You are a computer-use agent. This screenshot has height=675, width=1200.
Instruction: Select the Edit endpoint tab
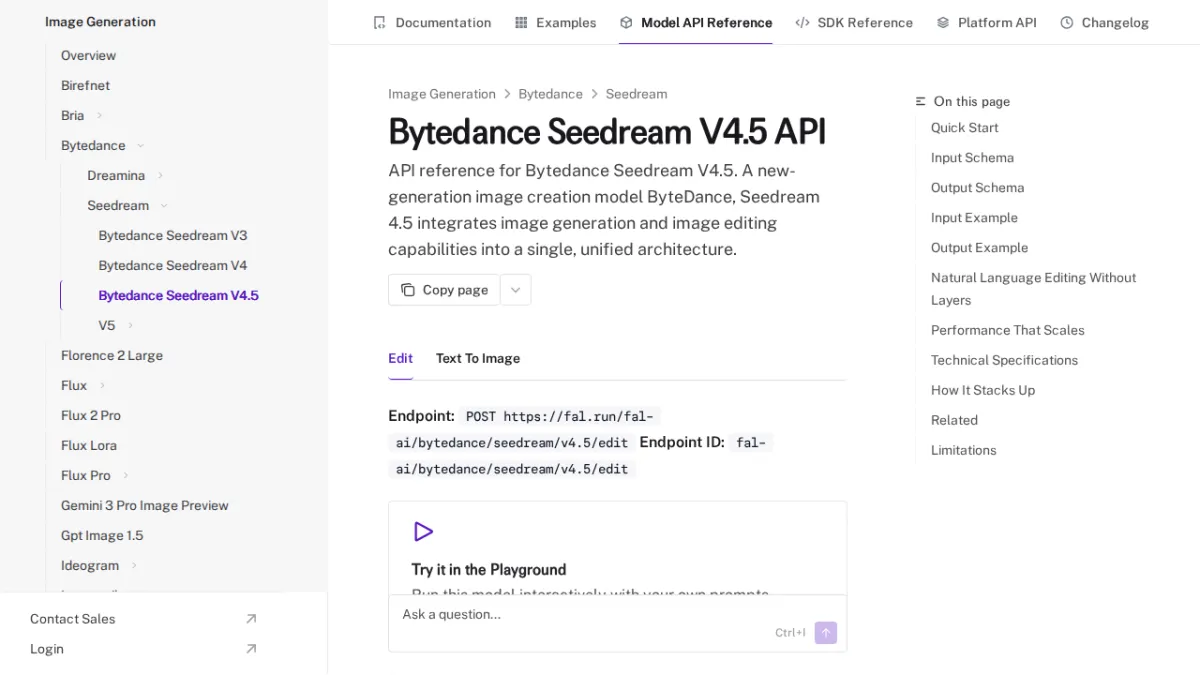pyautogui.click(x=400, y=358)
